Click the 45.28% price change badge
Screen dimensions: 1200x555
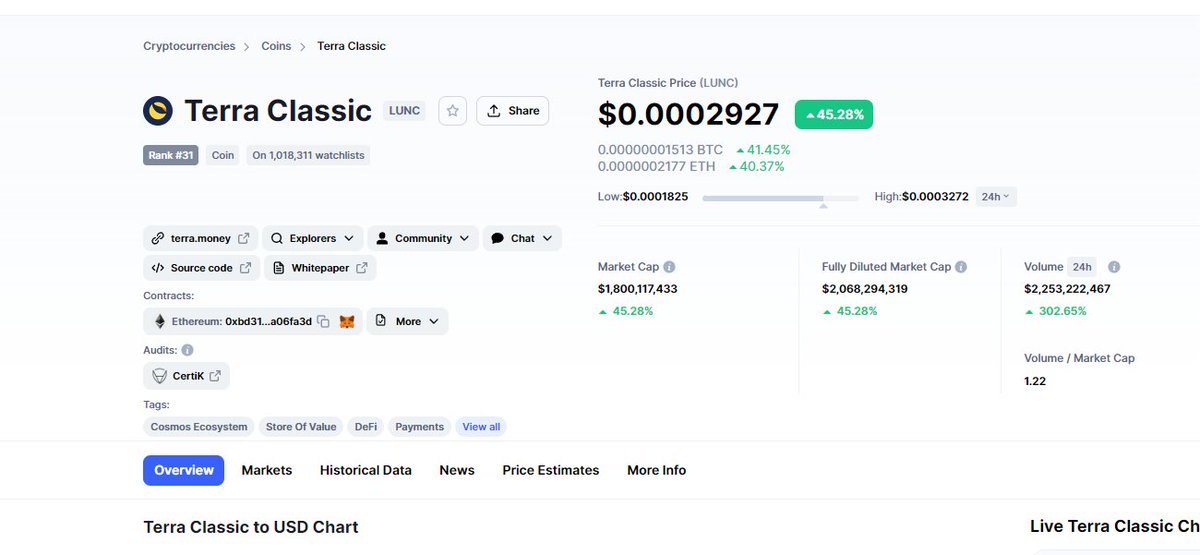pos(834,115)
